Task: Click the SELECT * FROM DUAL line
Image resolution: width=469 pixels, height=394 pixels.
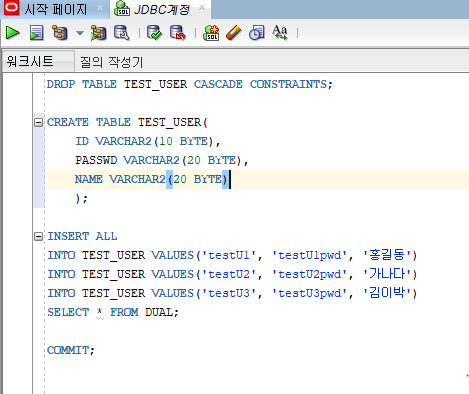Action: pyautogui.click(x=113, y=312)
